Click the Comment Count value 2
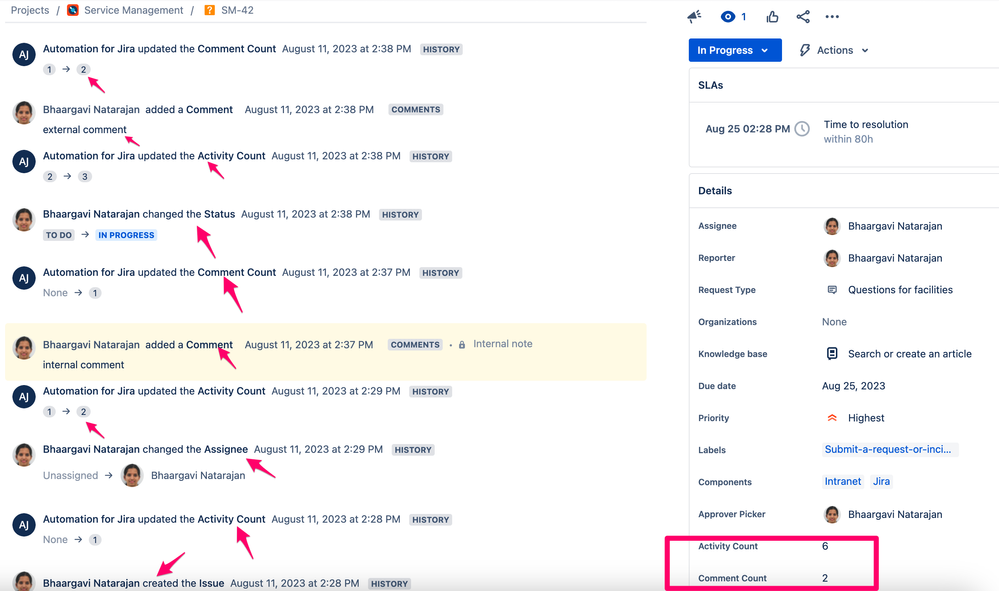The height and width of the screenshot is (591, 999). (x=824, y=578)
